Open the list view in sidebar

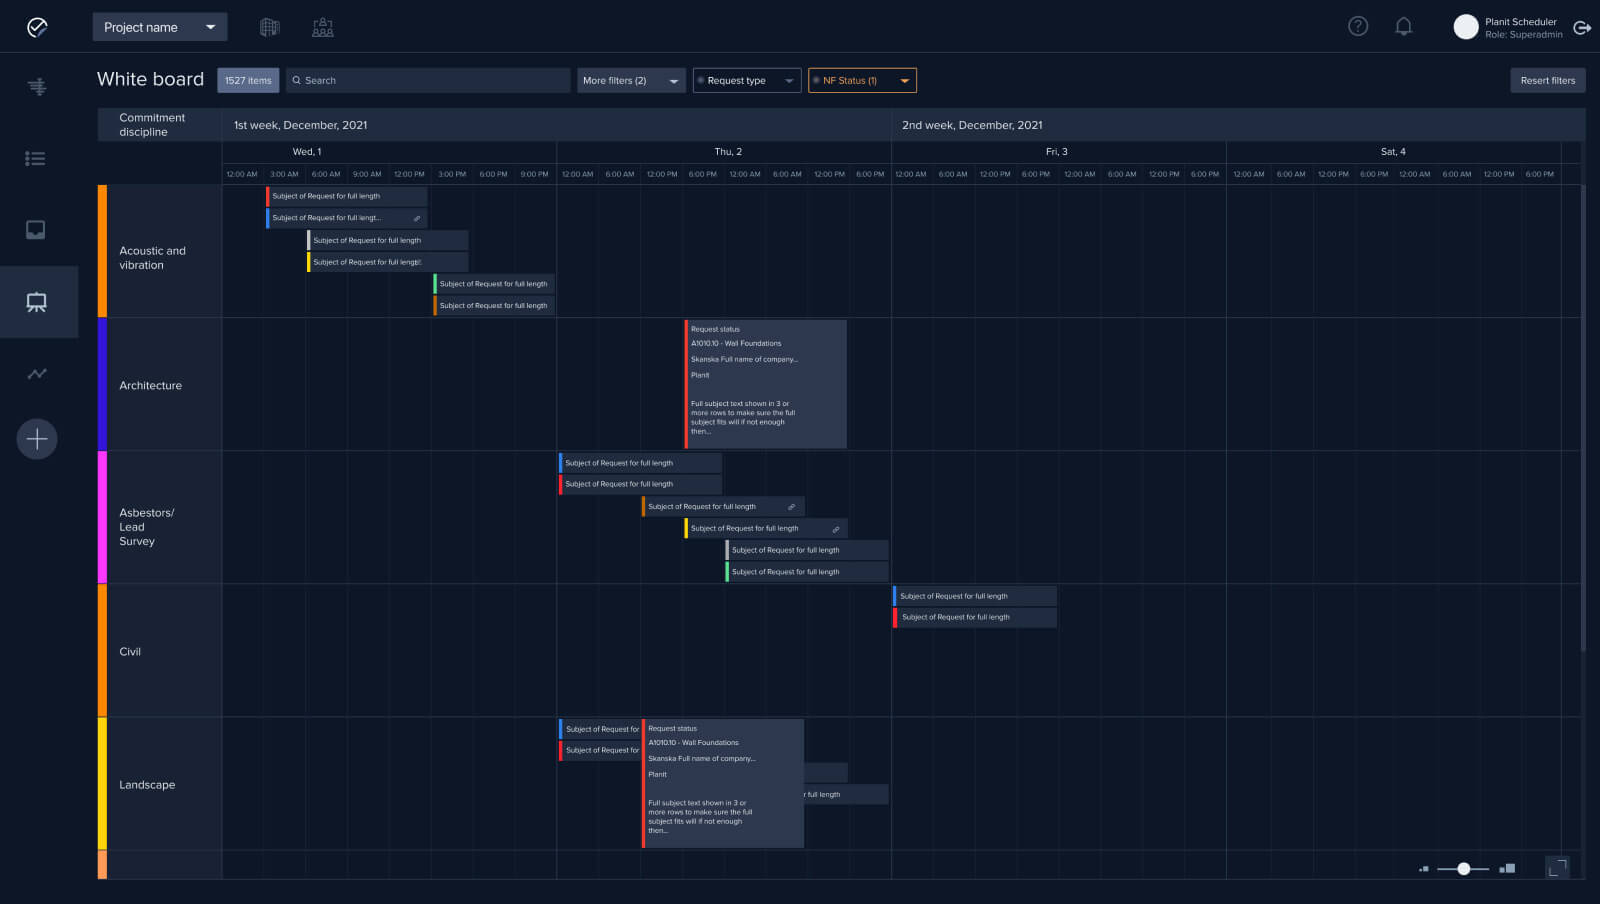click(36, 158)
